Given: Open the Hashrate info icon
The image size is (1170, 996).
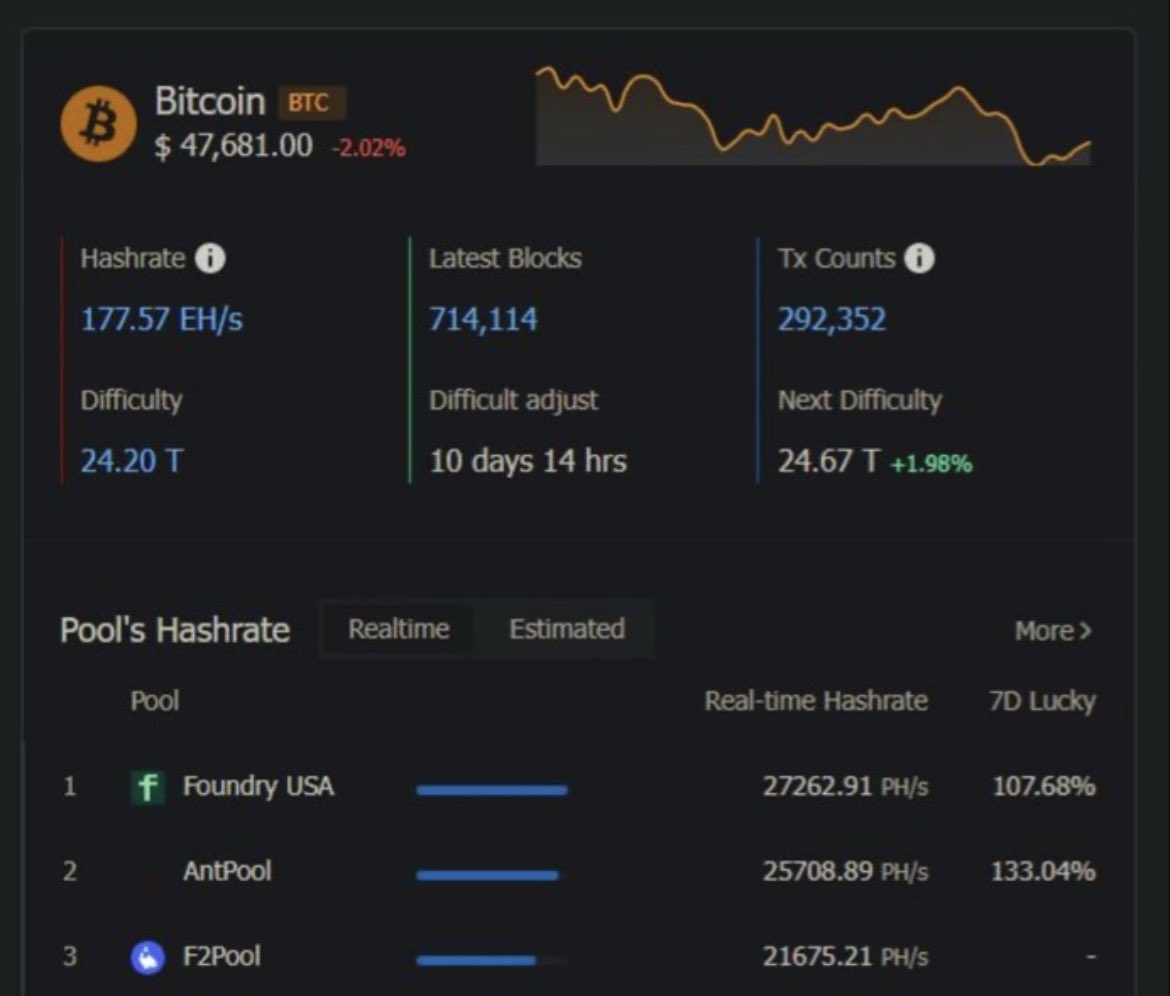Looking at the screenshot, I should click(x=210, y=259).
